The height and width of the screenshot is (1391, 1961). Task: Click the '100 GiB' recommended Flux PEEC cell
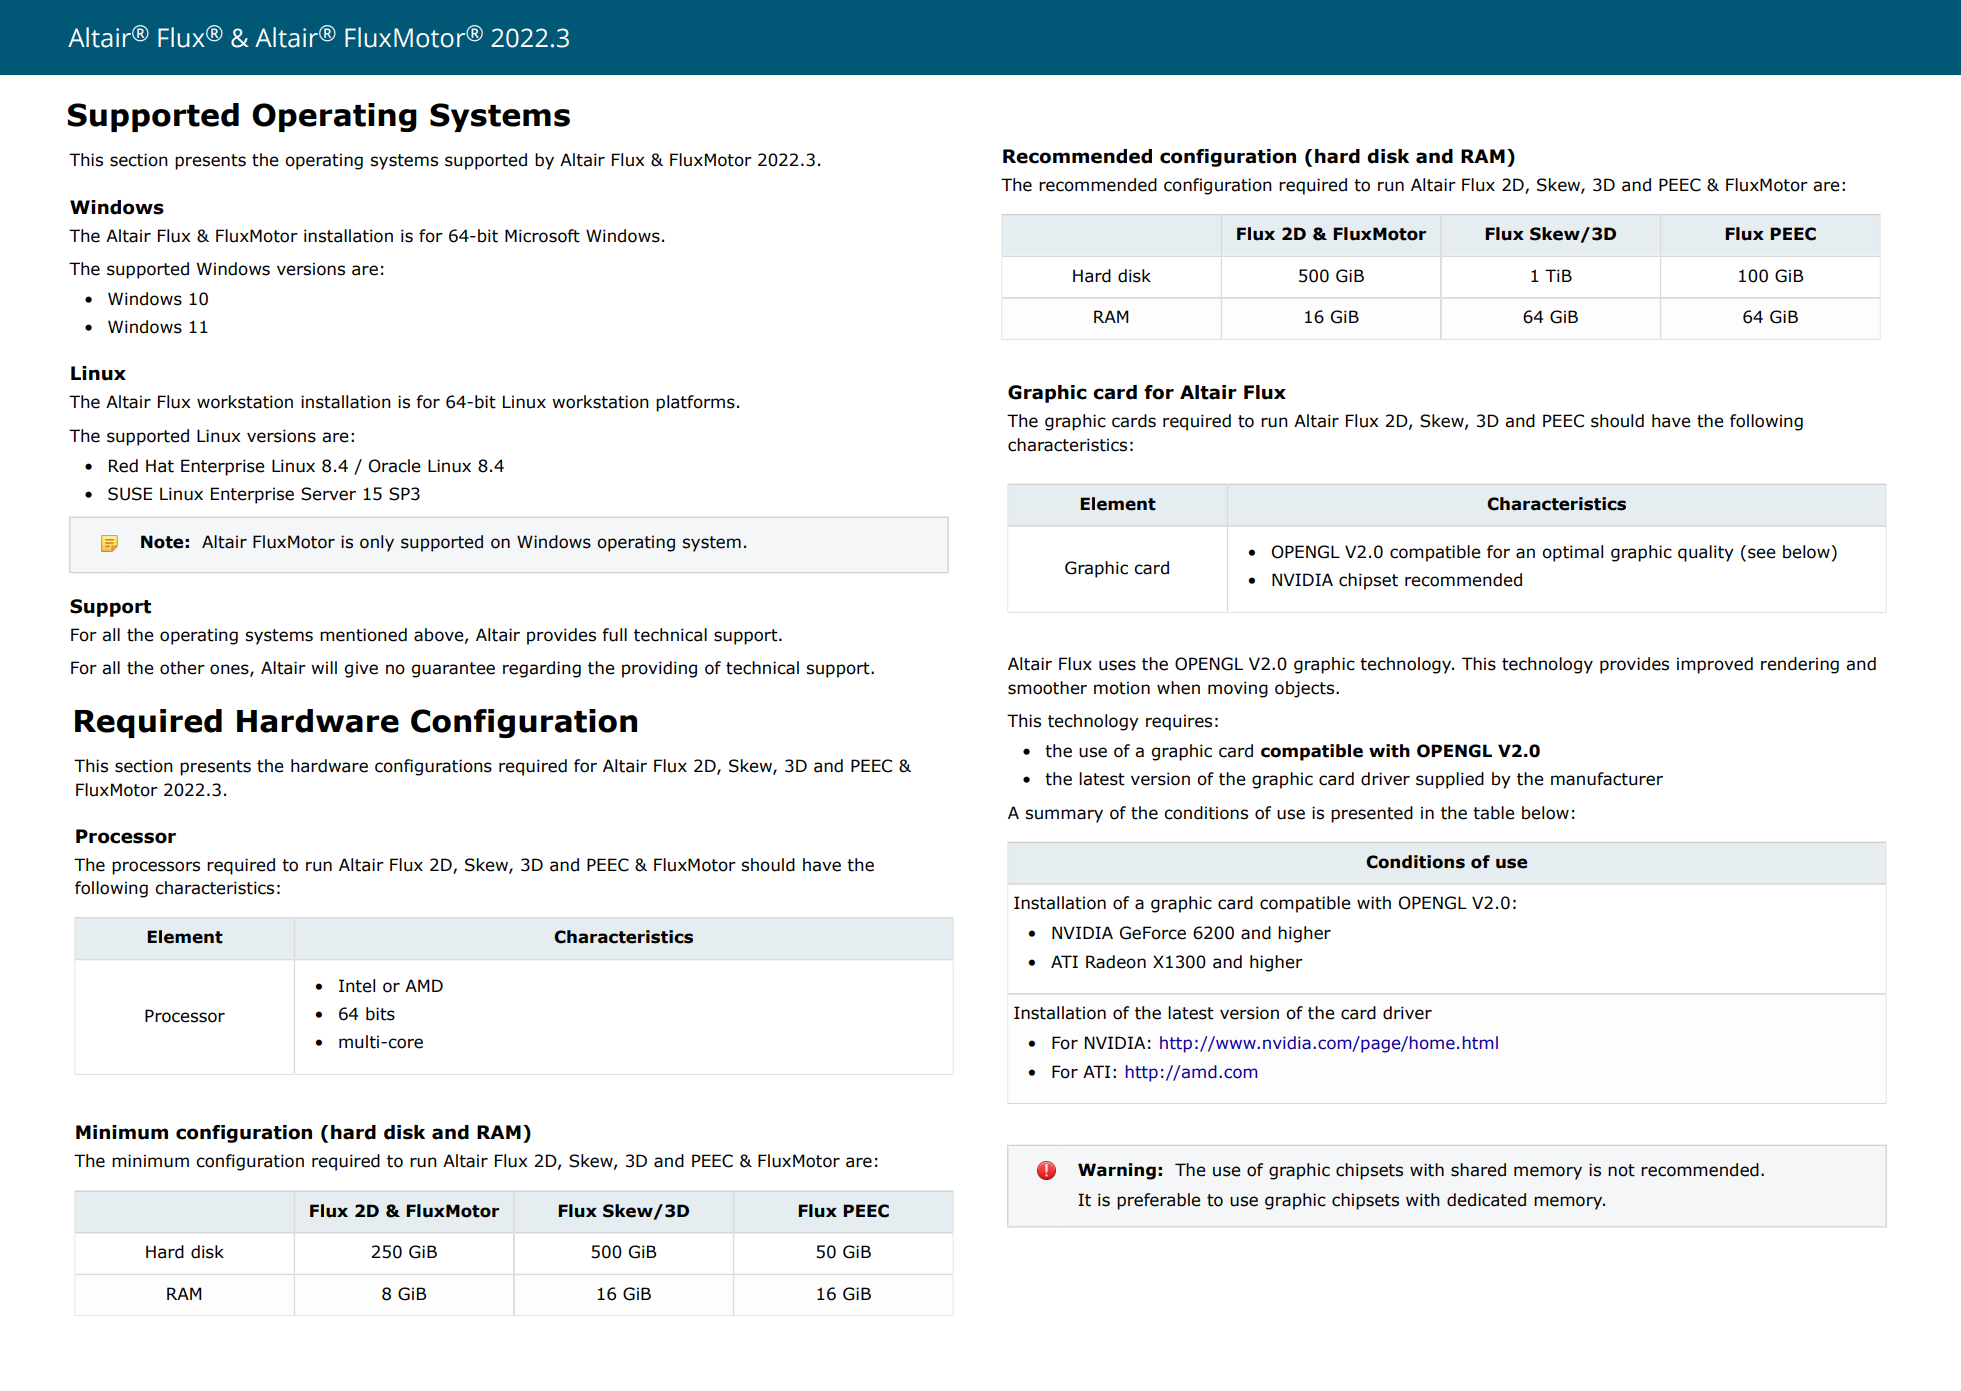click(x=1770, y=276)
